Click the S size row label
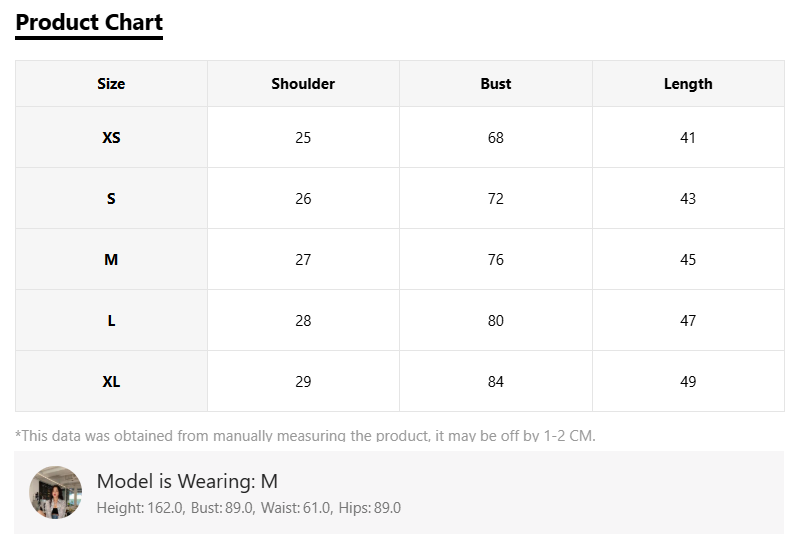This screenshot has height=543, width=793. click(111, 199)
